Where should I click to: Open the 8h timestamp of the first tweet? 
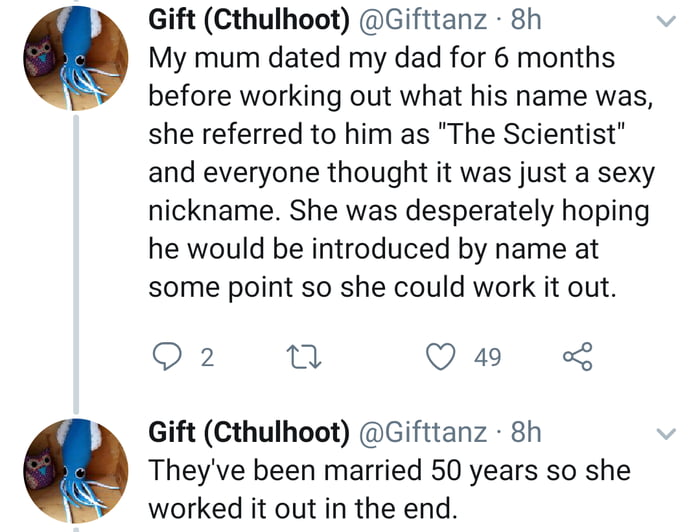(525, 20)
